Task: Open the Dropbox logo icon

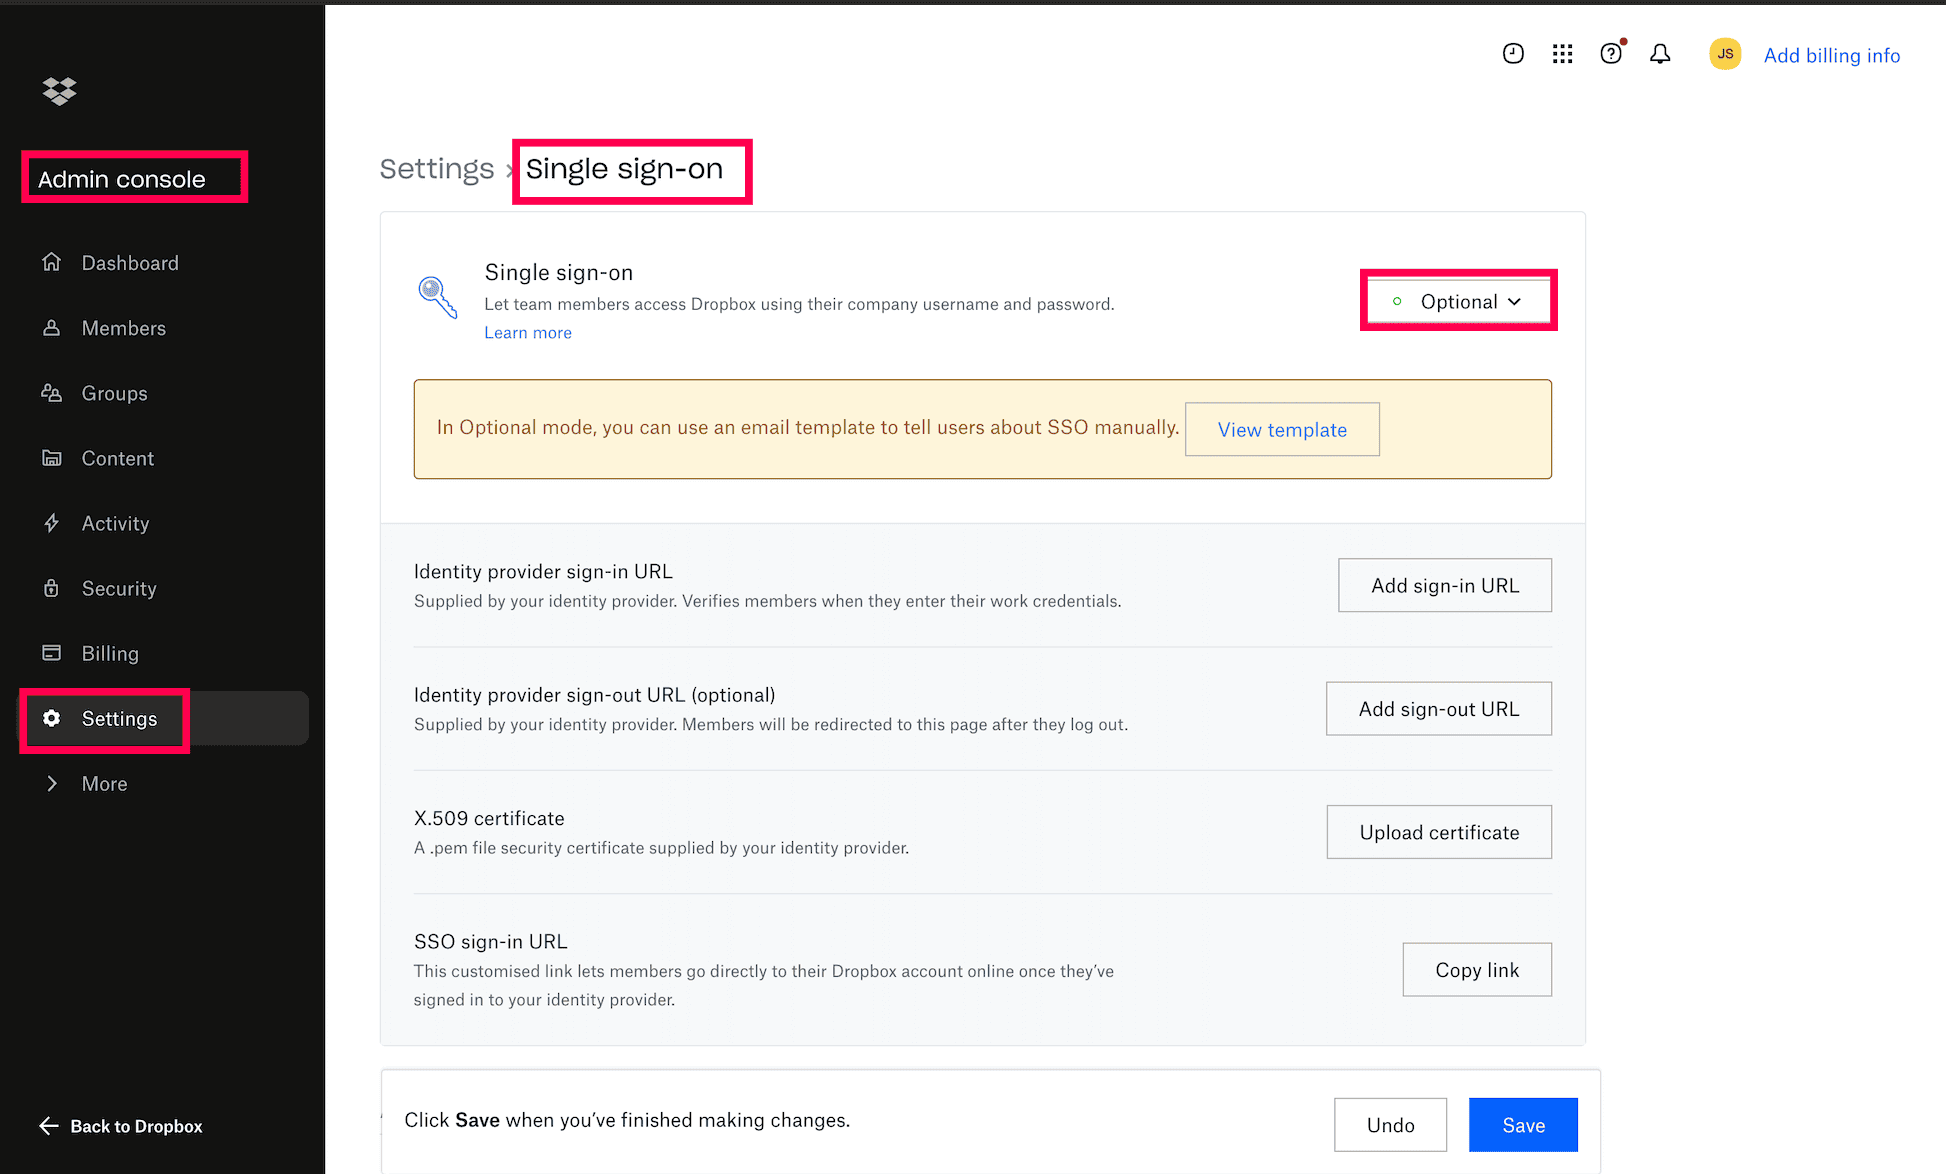Action: [59, 91]
